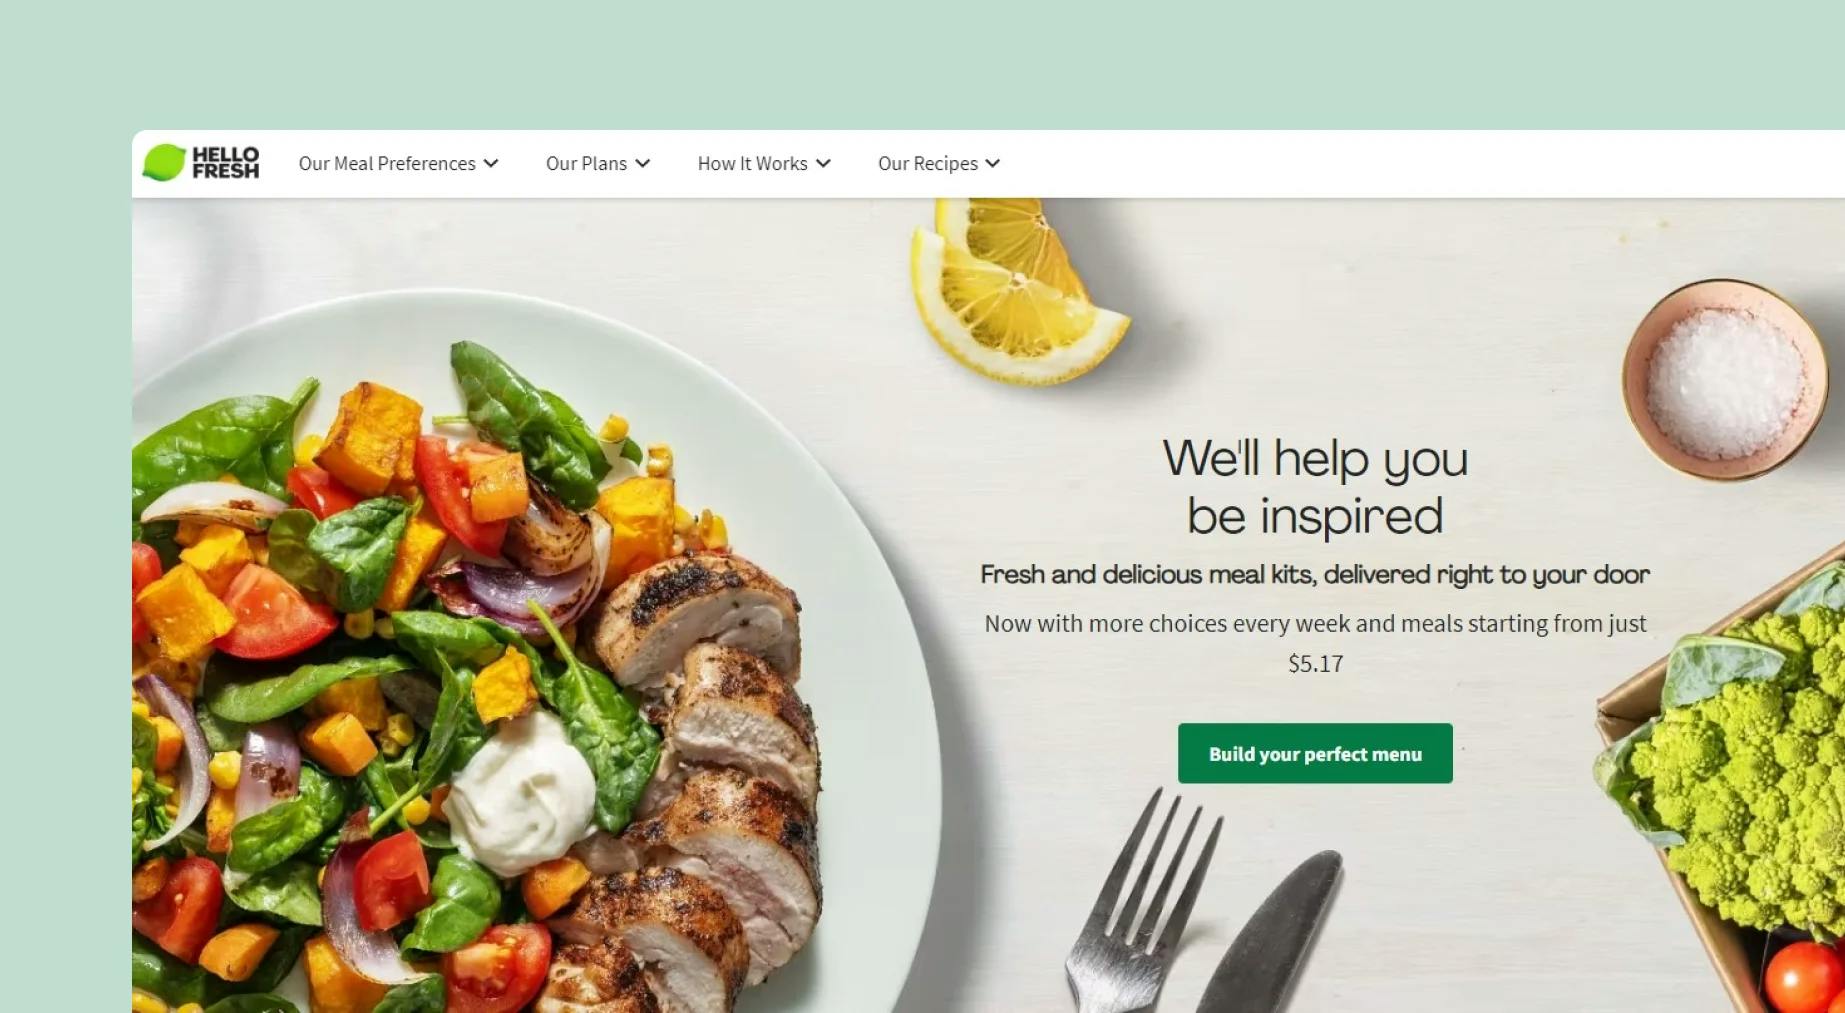Open the Our Recipes menu
Viewport: 1845px width, 1013px height.
(928, 164)
